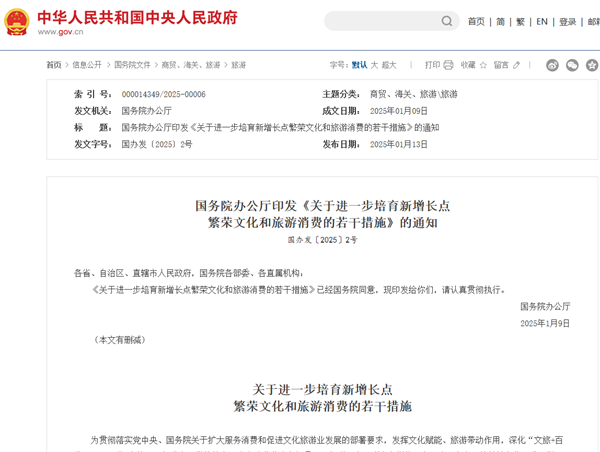Screen dimensions: 600x452
Task: Set font size to 超大
Action: [391, 65]
